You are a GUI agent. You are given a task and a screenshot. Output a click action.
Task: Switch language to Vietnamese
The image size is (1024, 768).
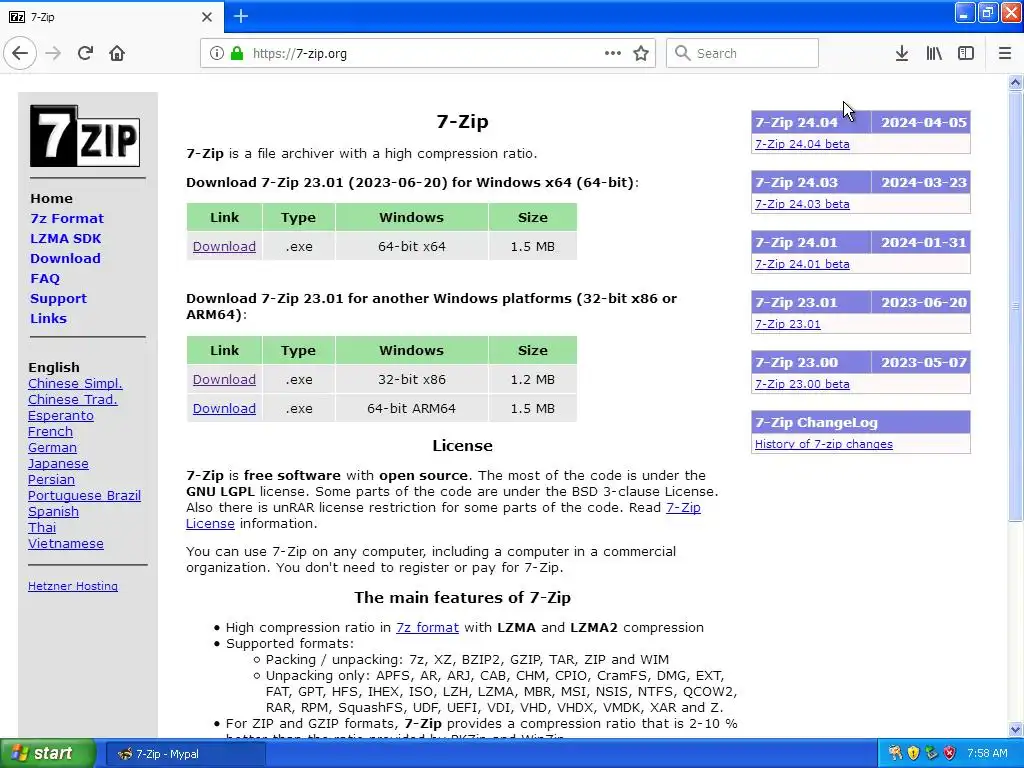pyautogui.click(x=65, y=543)
